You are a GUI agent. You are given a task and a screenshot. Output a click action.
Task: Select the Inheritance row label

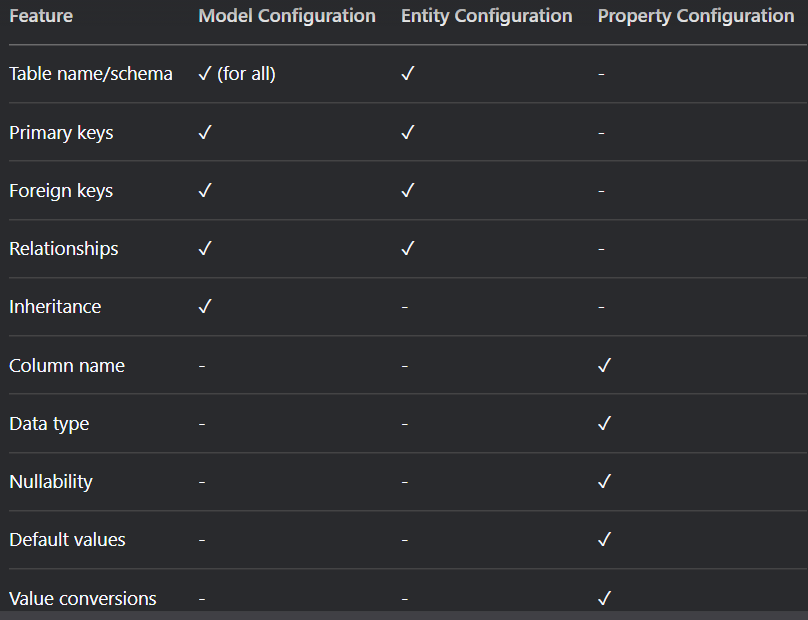tap(55, 307)
